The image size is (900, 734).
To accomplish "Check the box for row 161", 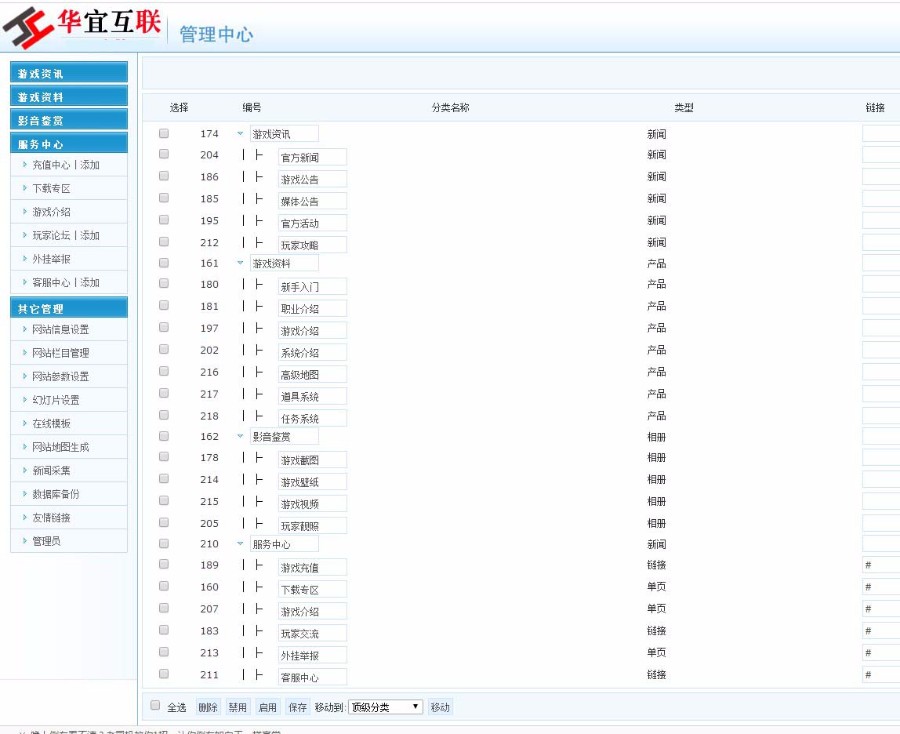I will pos(164,262).
